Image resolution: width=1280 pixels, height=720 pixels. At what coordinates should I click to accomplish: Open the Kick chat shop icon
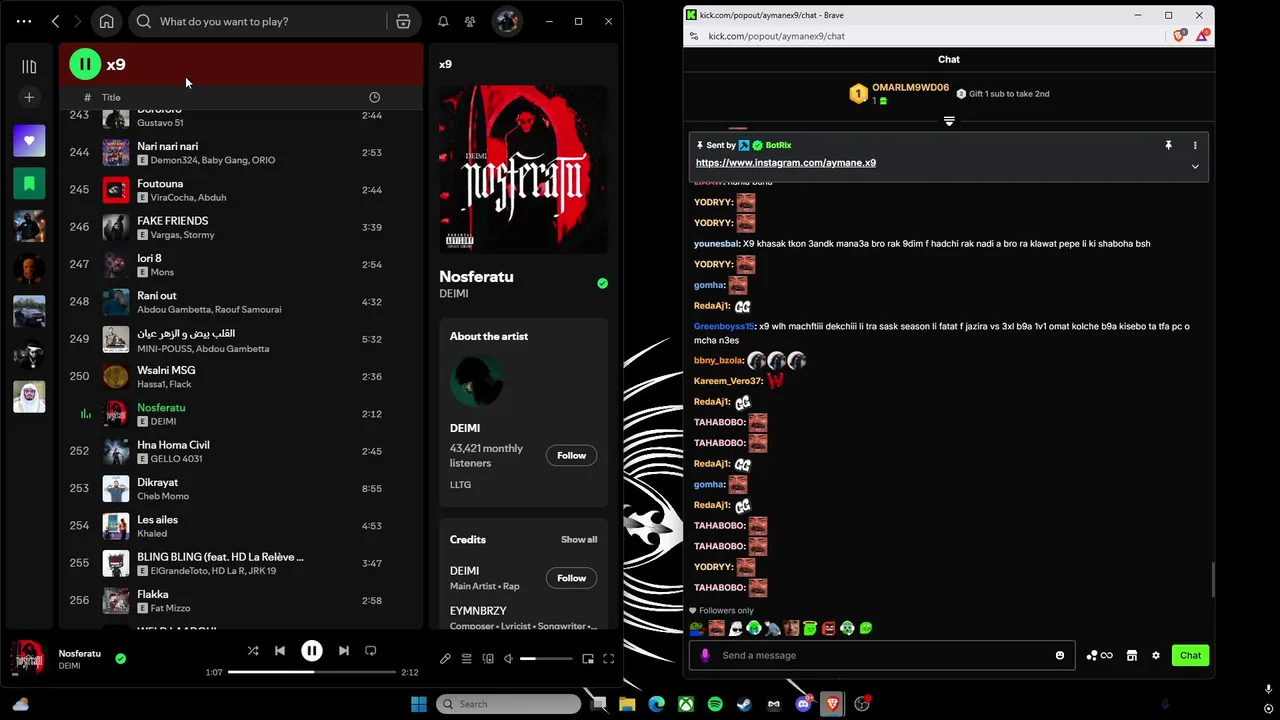(x=1132, y=655)
